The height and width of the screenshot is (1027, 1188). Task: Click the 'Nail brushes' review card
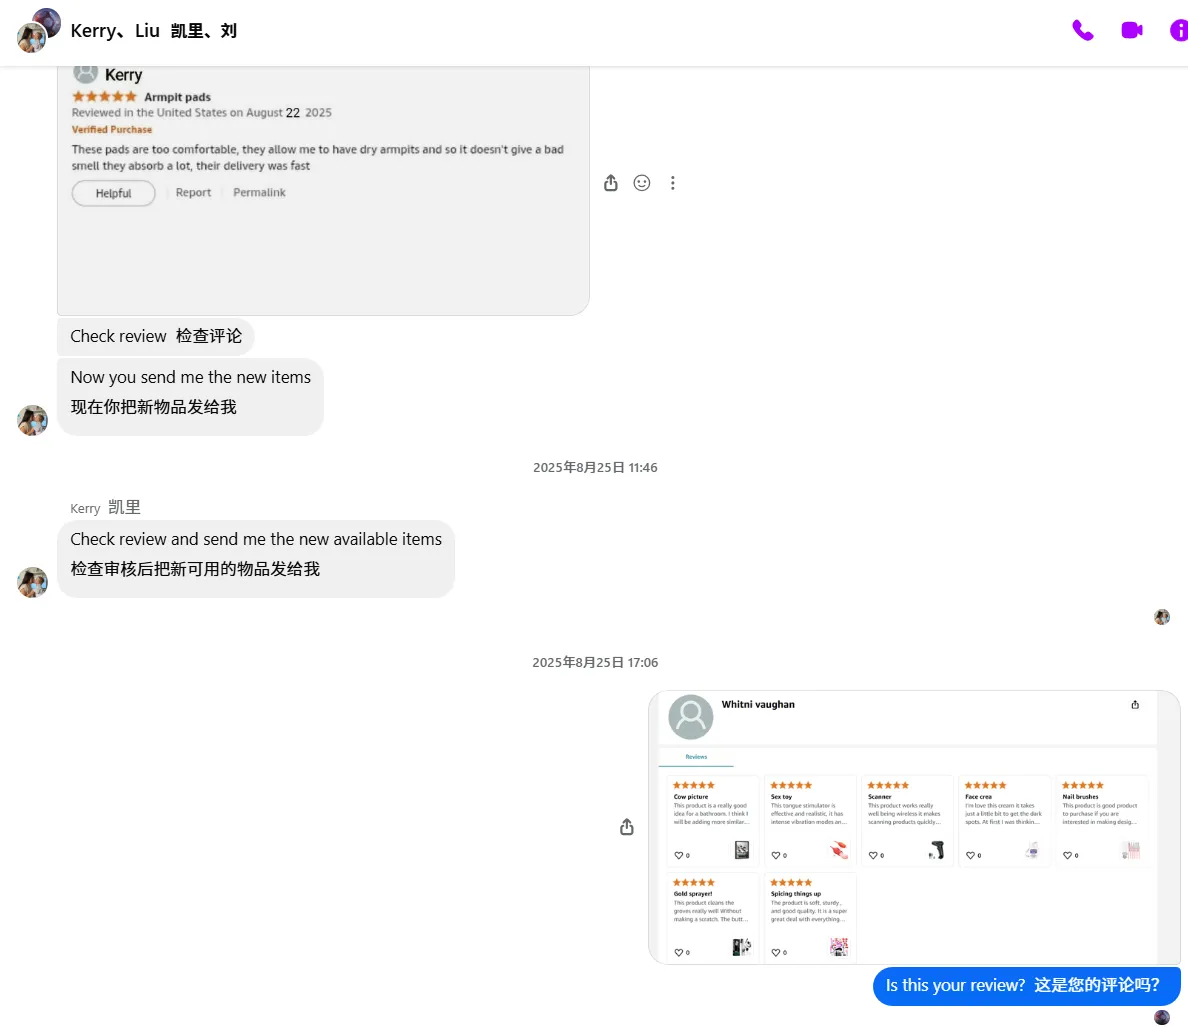1101,821
